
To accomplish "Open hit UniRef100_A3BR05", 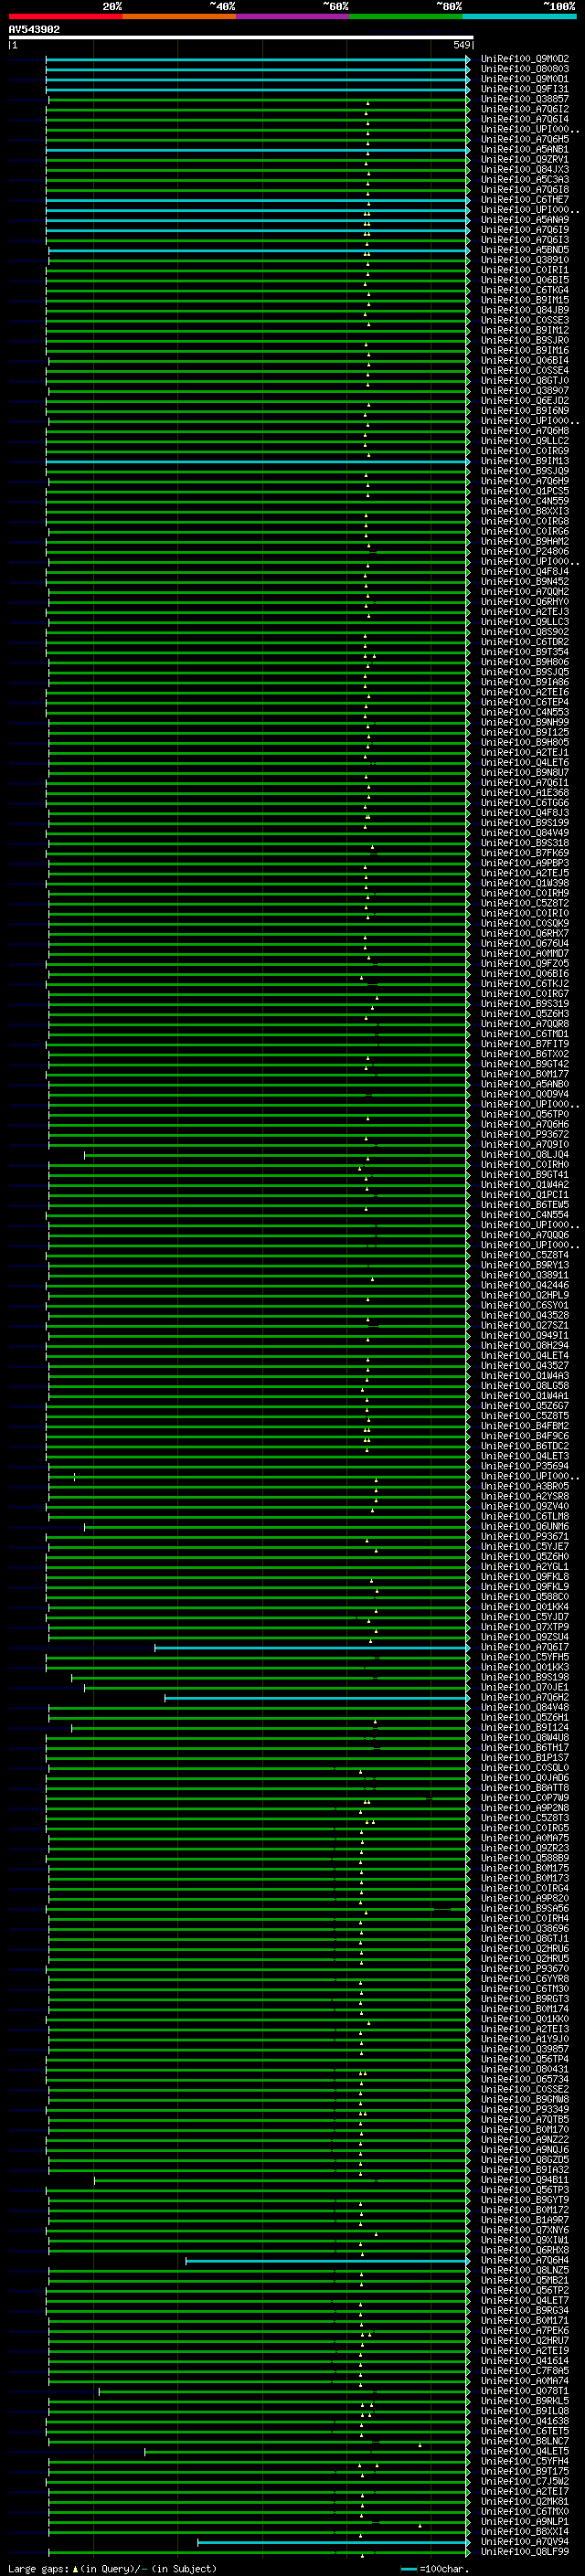I will coord(525,1486).
